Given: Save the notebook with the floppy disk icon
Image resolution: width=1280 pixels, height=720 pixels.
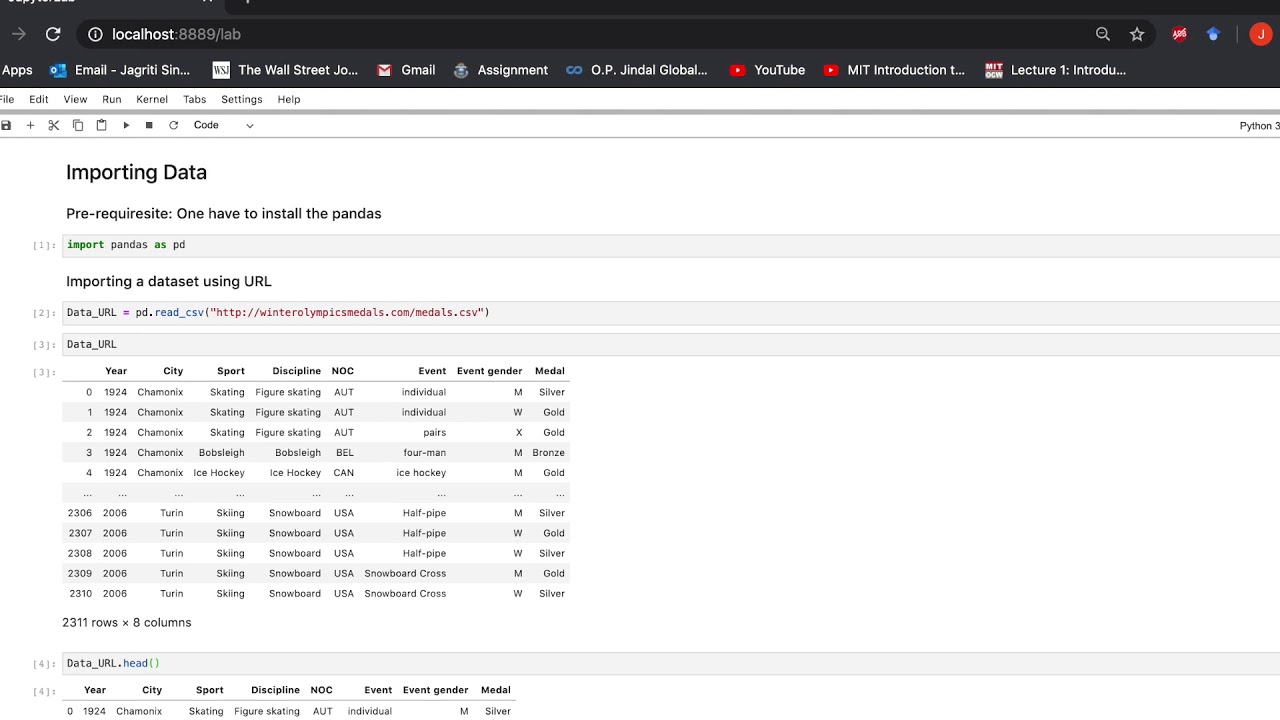Looking at the screenshot, I should click(6, 125).
